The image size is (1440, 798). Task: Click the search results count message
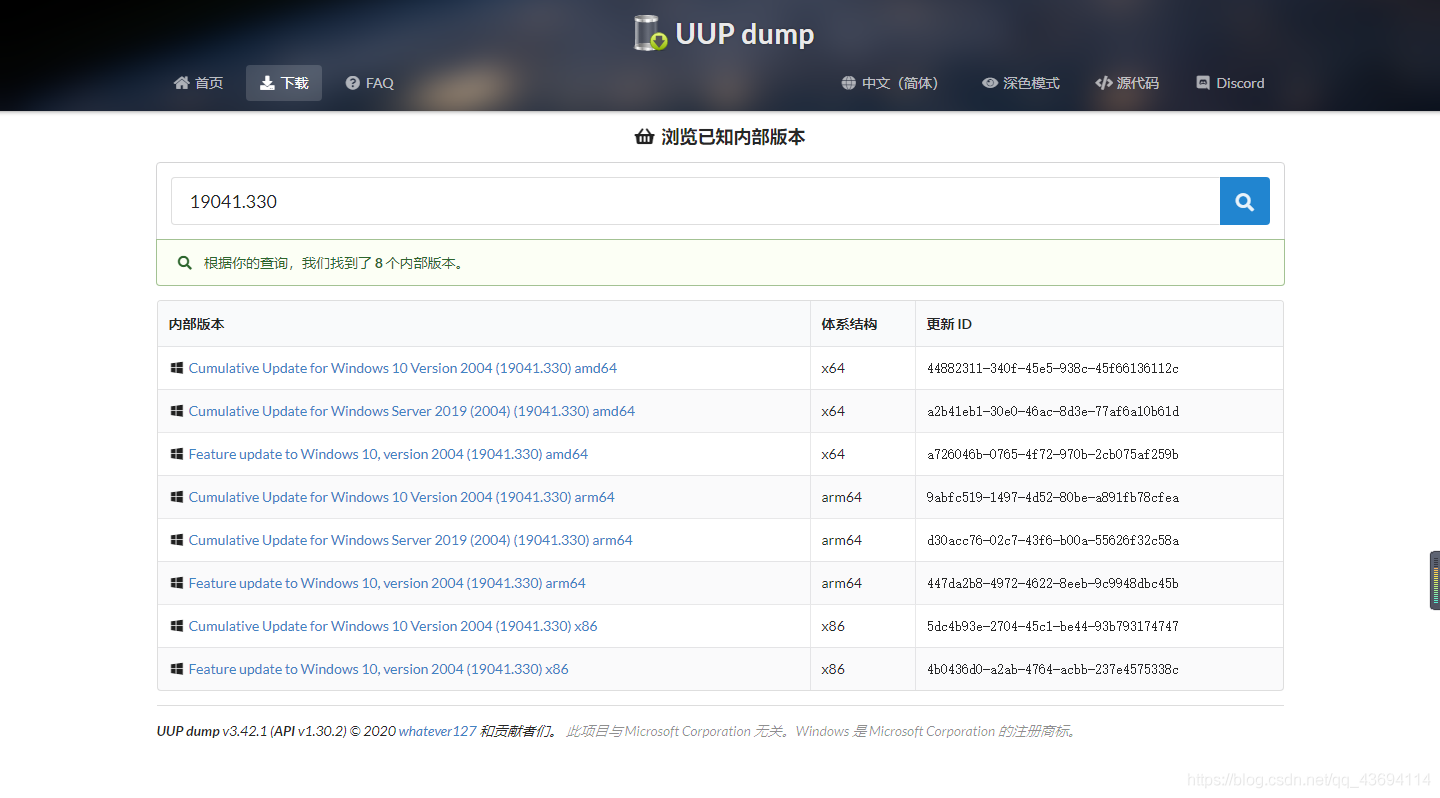click(x=720, y=263)
